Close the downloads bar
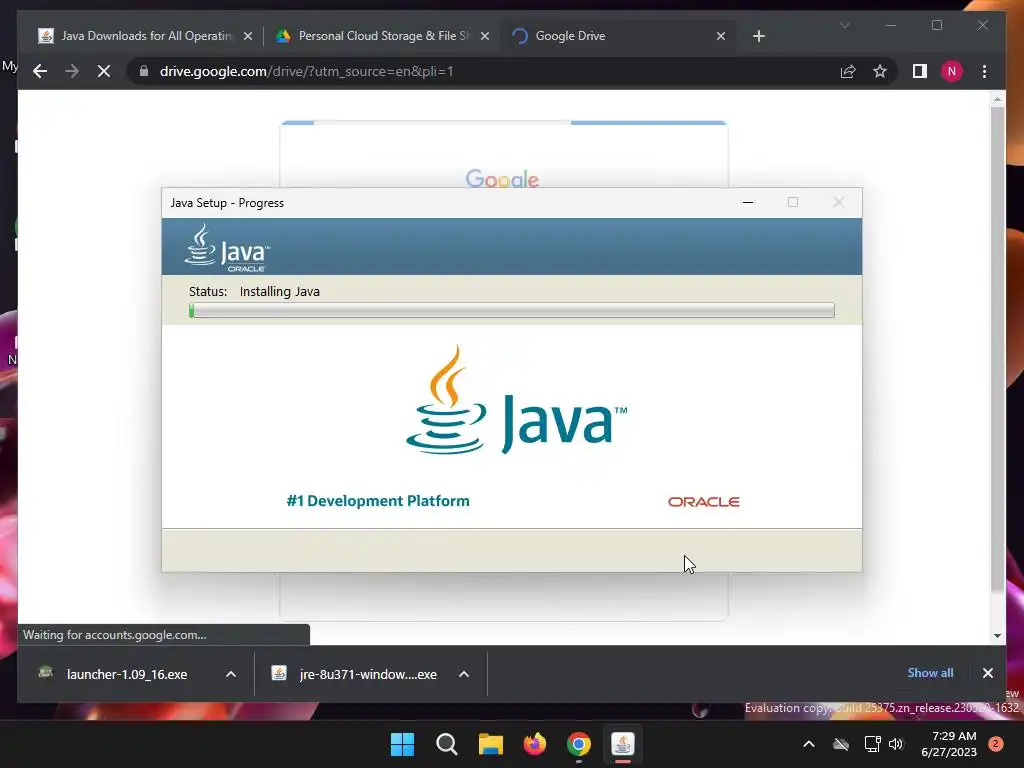Image resolution: width=1024 pixels, height=768 pixels. [x=987, y=673]
